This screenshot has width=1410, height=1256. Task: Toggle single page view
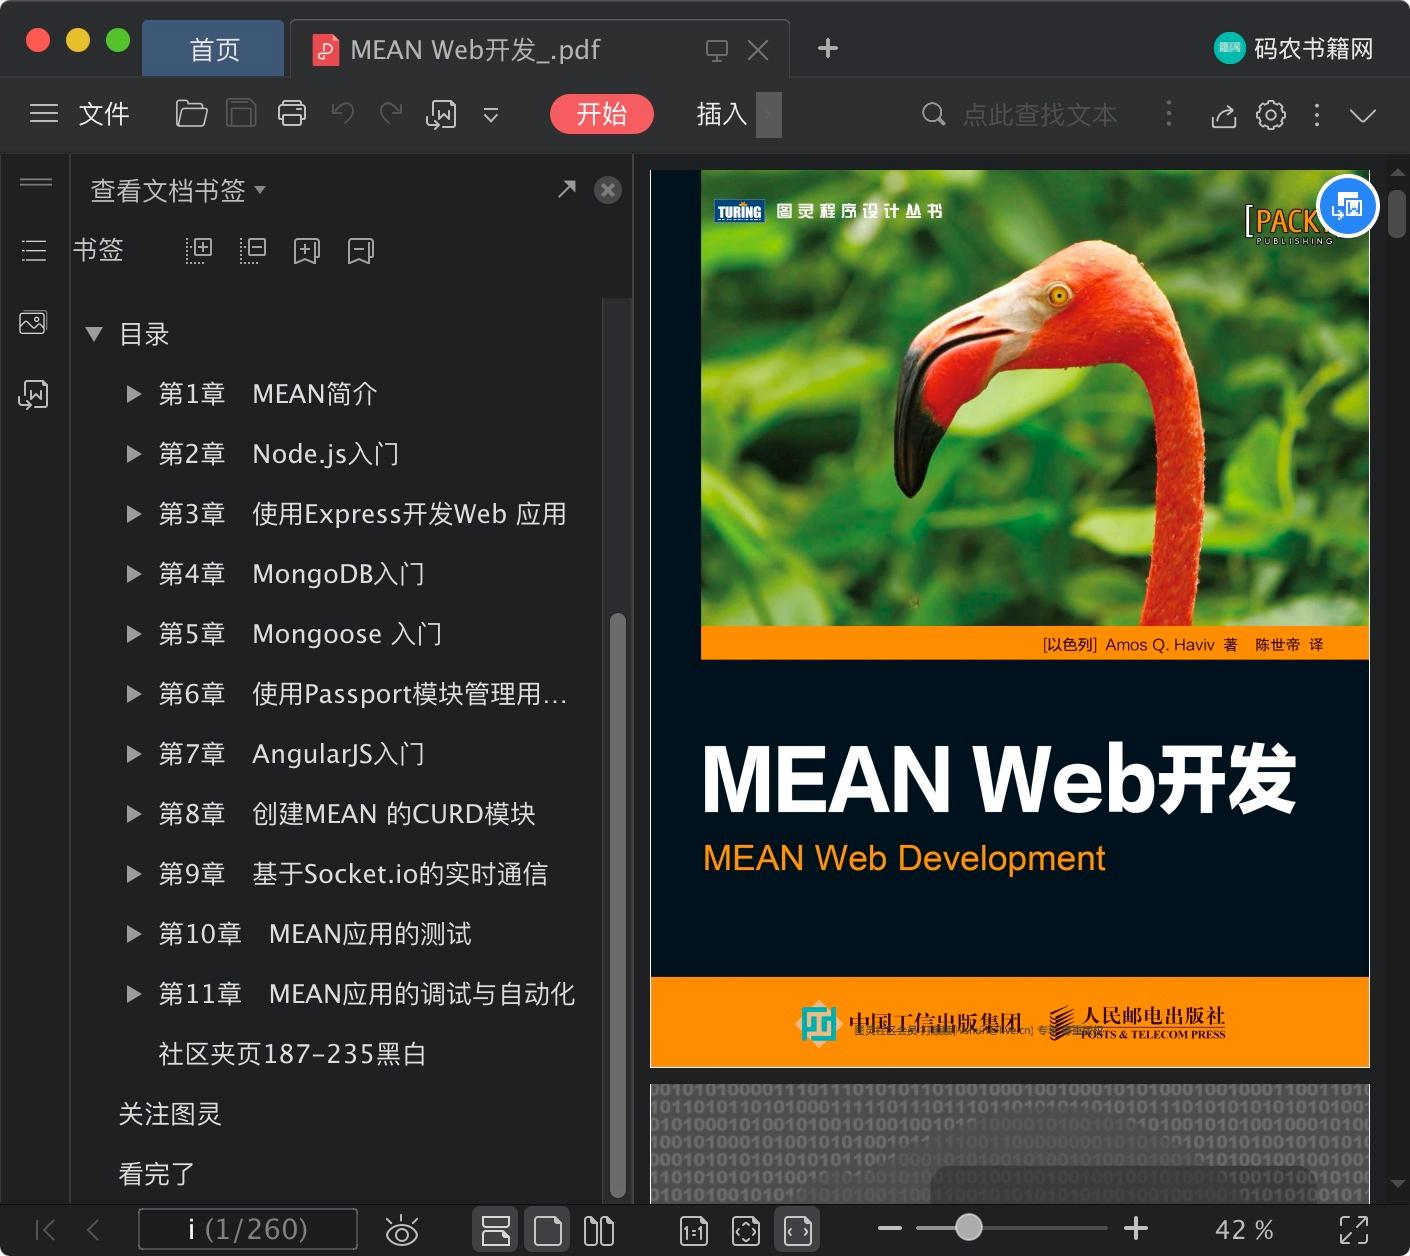click(x=548, y=1230)
